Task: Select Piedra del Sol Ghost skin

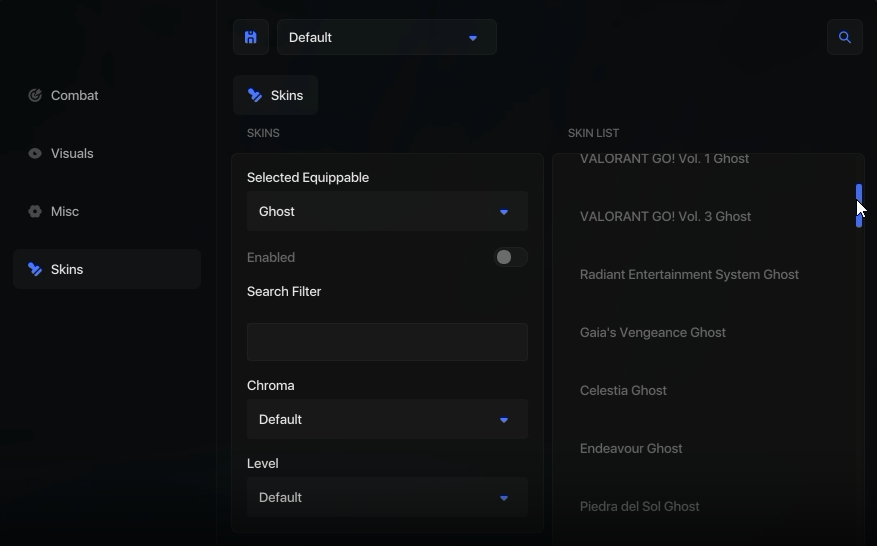Action: click(639, 506)
